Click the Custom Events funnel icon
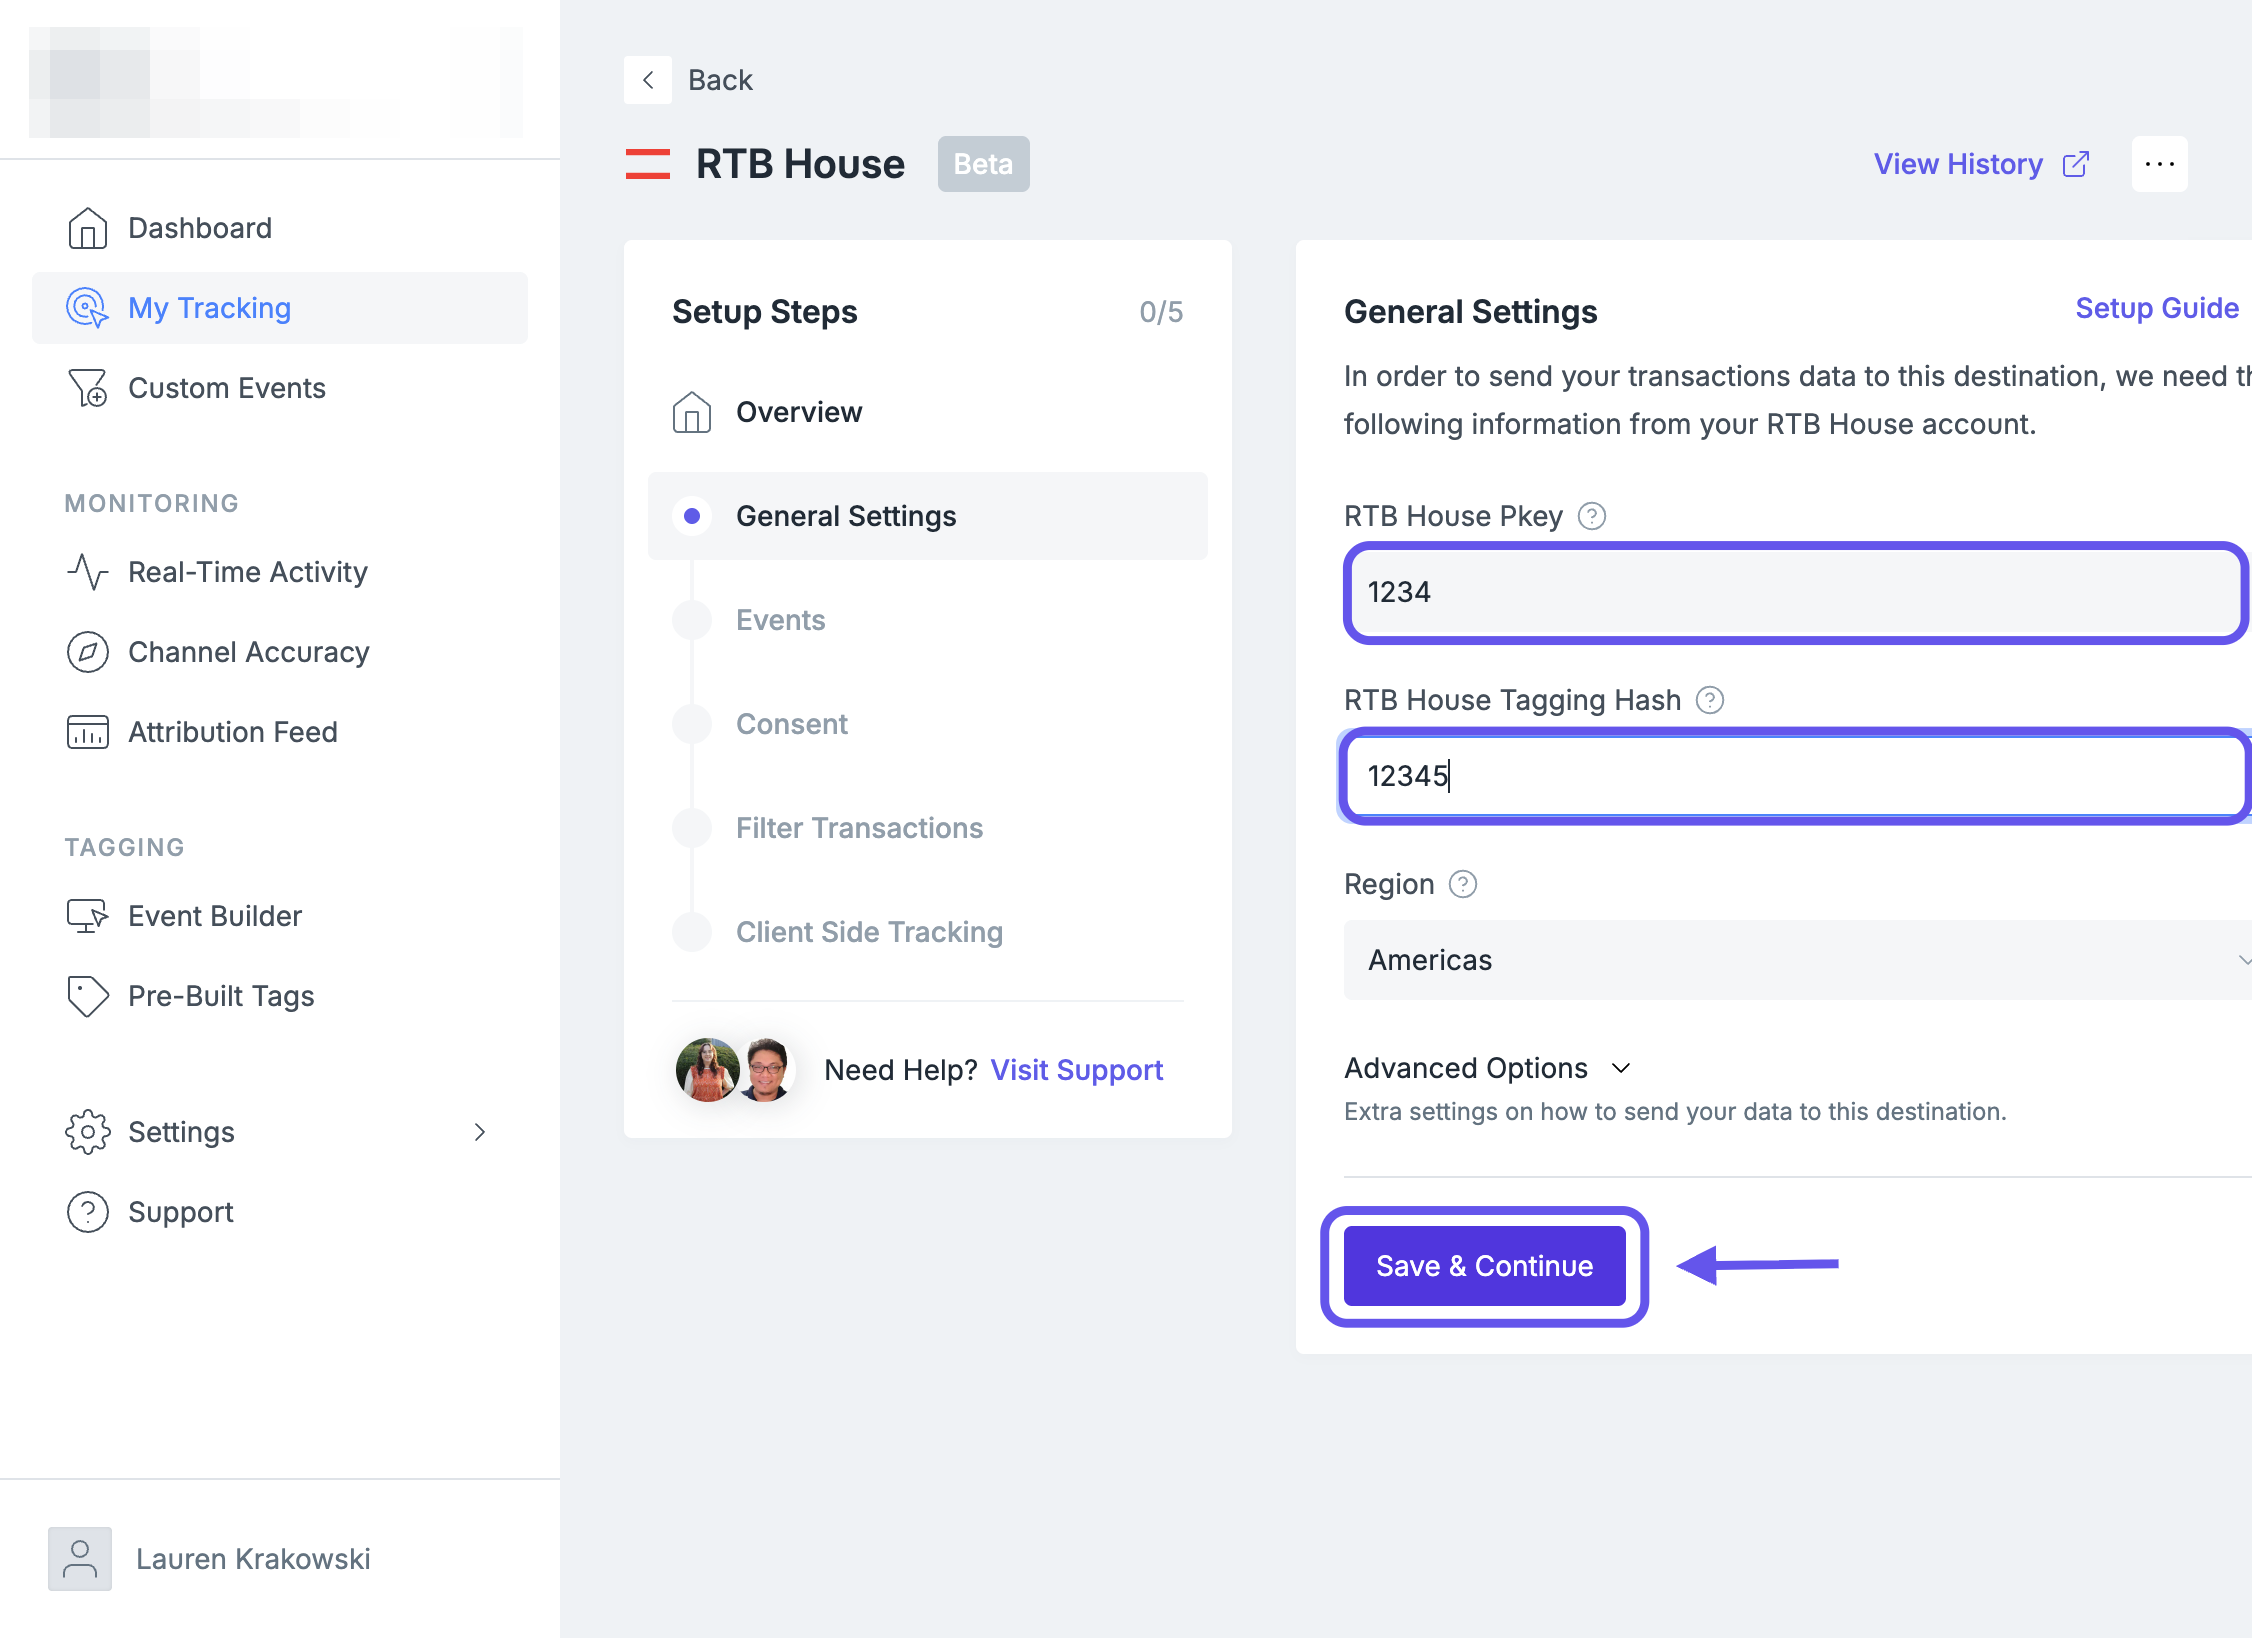 click(87, 388)
